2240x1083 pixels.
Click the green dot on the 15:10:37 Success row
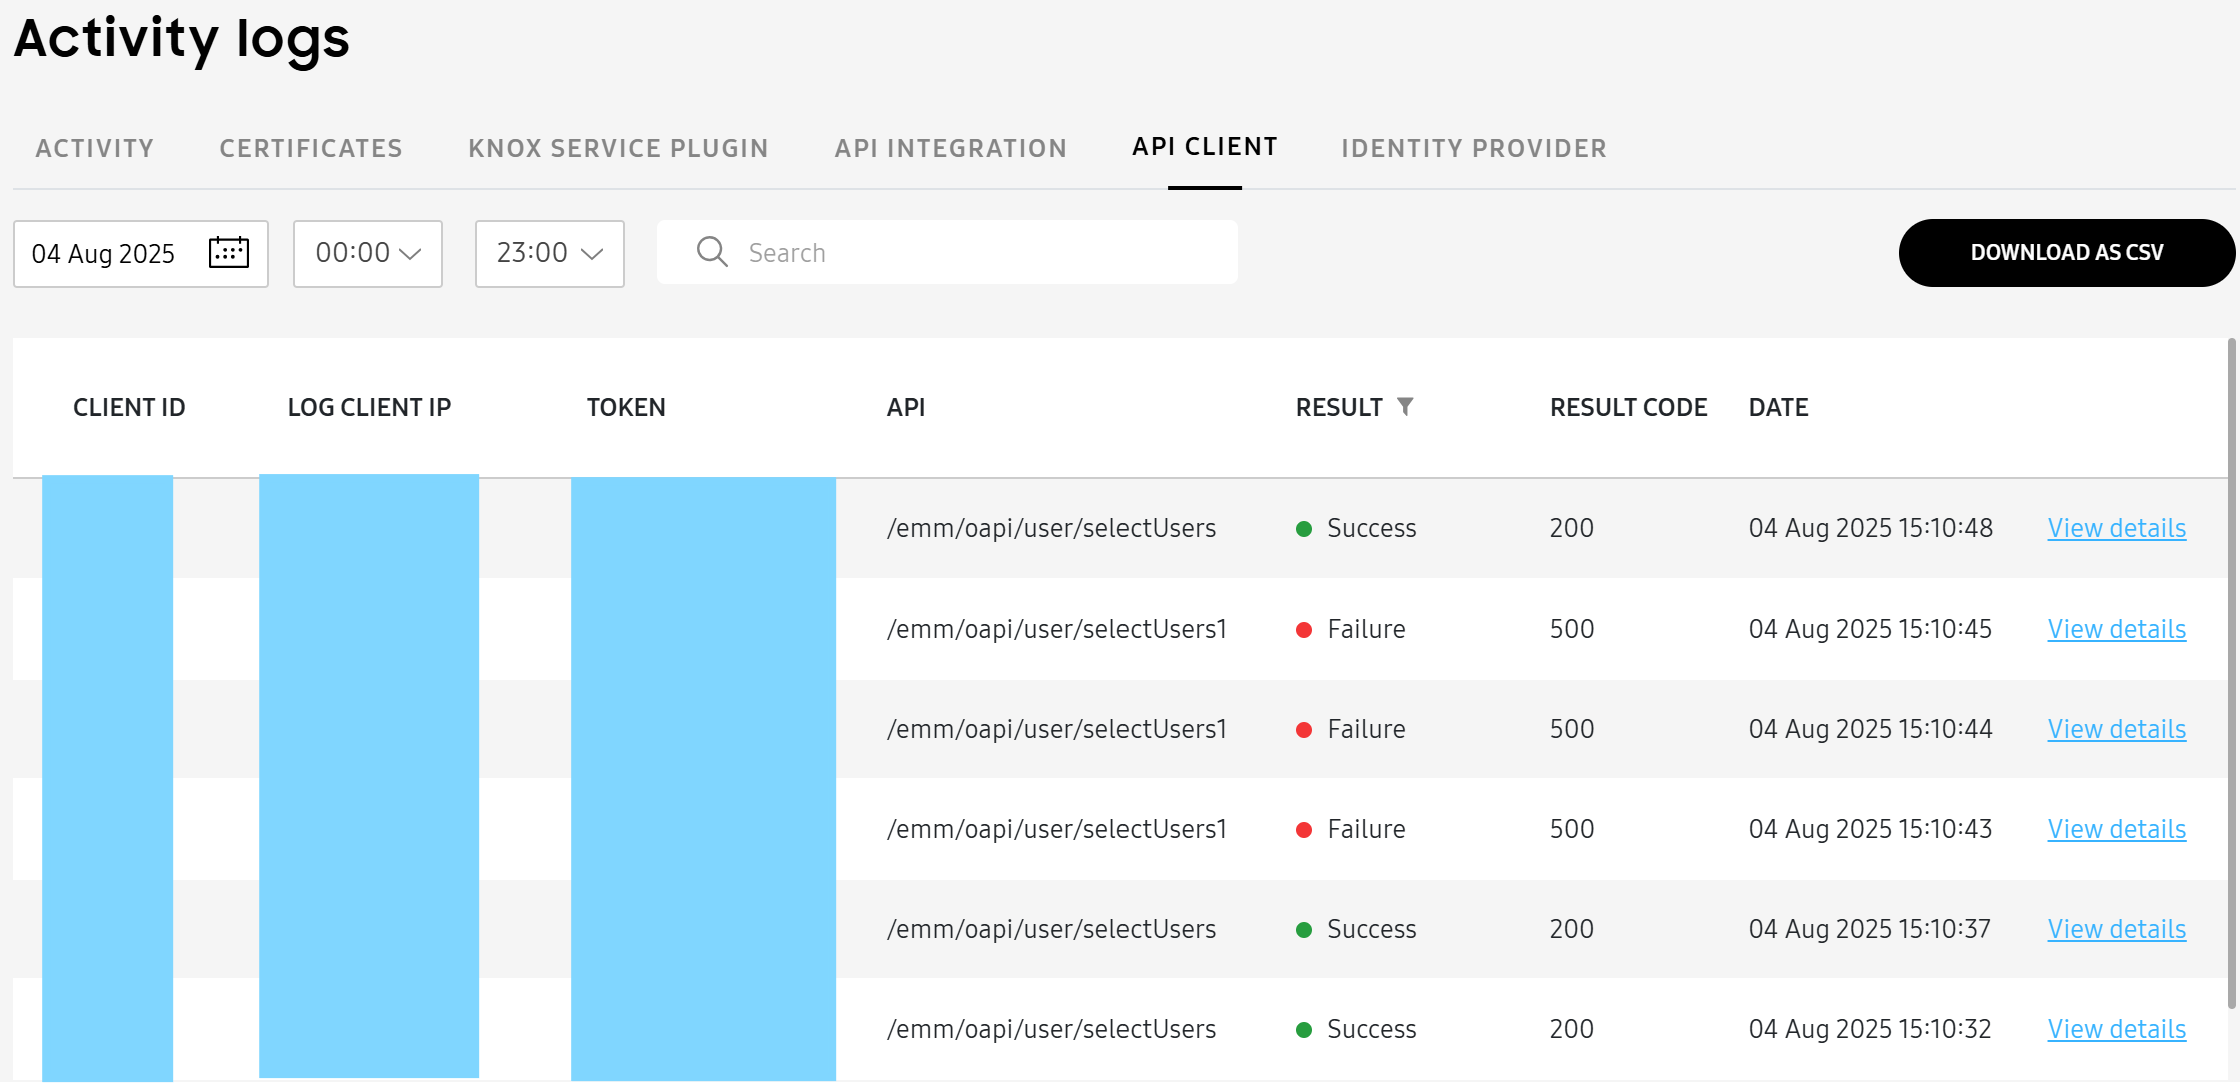[x=1304, y=929]
